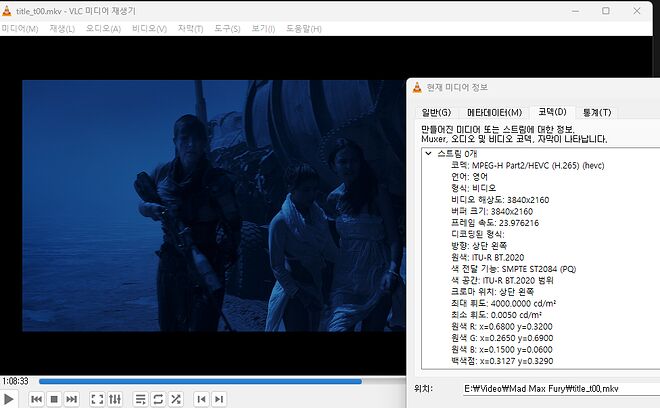Viewport: 660px width, 408px height.
Task: Go to next chapter button
Action: pos(219,399)
